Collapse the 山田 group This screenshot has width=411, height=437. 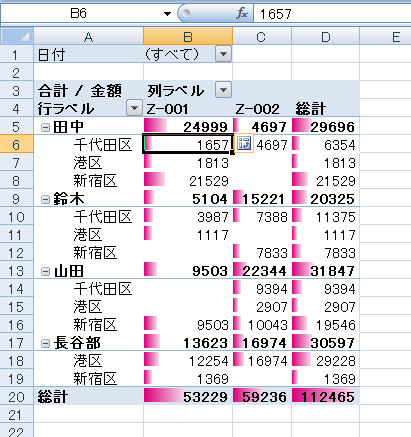(x=45, y=271)
